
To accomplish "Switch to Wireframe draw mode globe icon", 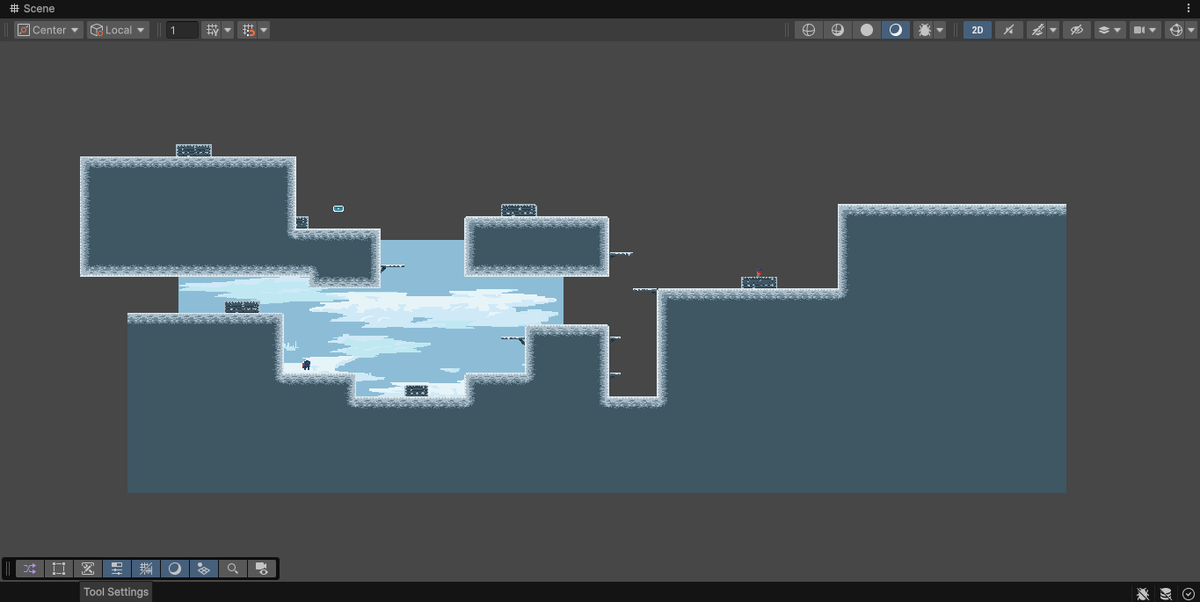I will pos(809,30).
